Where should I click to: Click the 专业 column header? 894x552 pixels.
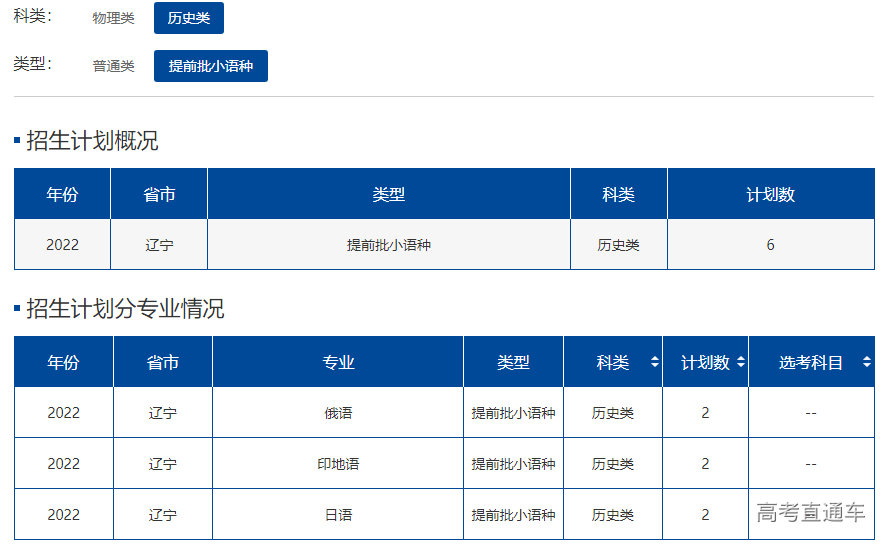(338, 363)
